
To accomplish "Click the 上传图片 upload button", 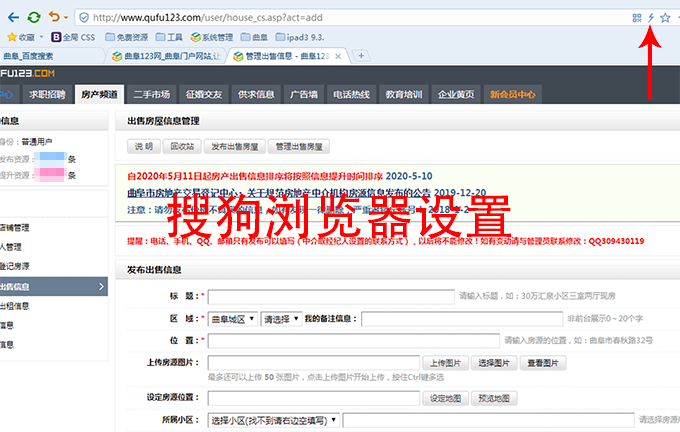I will click(445, 362).
